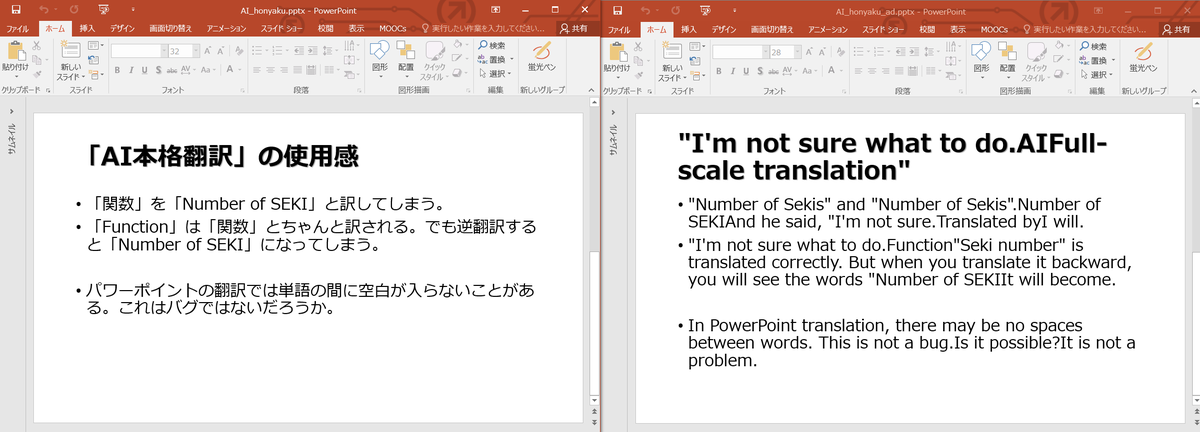Open font color dropdown in right window
This screenshot has height=432, width=1200.
[x=841, y=71]
